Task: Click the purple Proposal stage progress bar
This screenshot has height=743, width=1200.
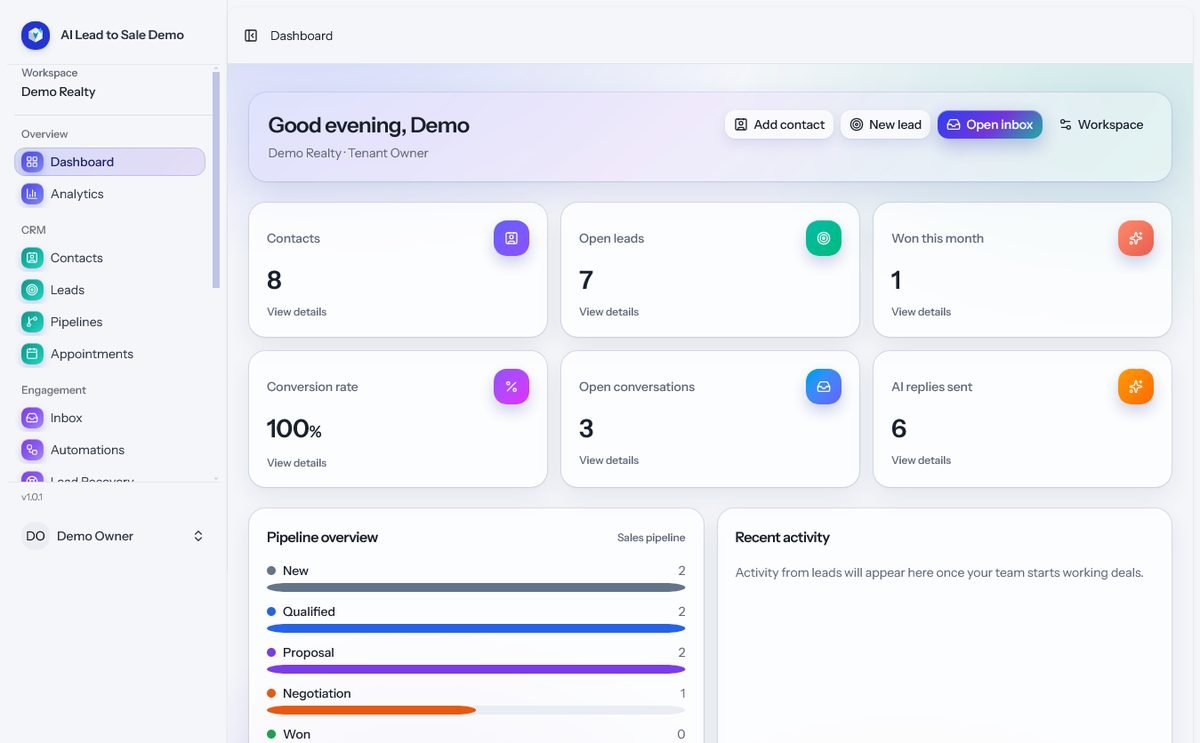Action: coord(476,669)
